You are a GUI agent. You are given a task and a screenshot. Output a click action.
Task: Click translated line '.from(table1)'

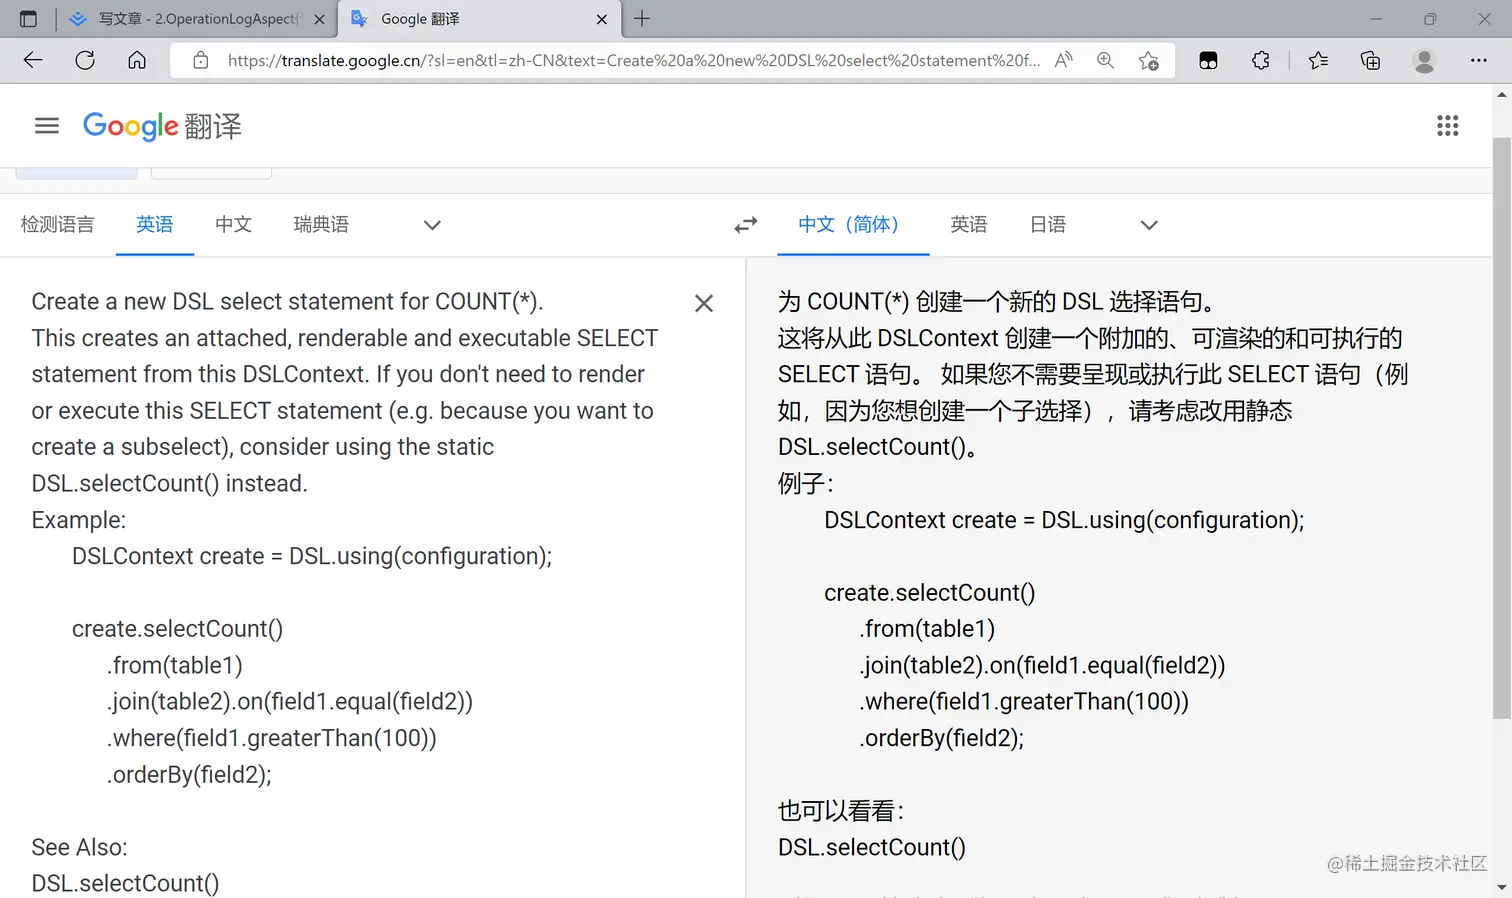tap(927, 629)
